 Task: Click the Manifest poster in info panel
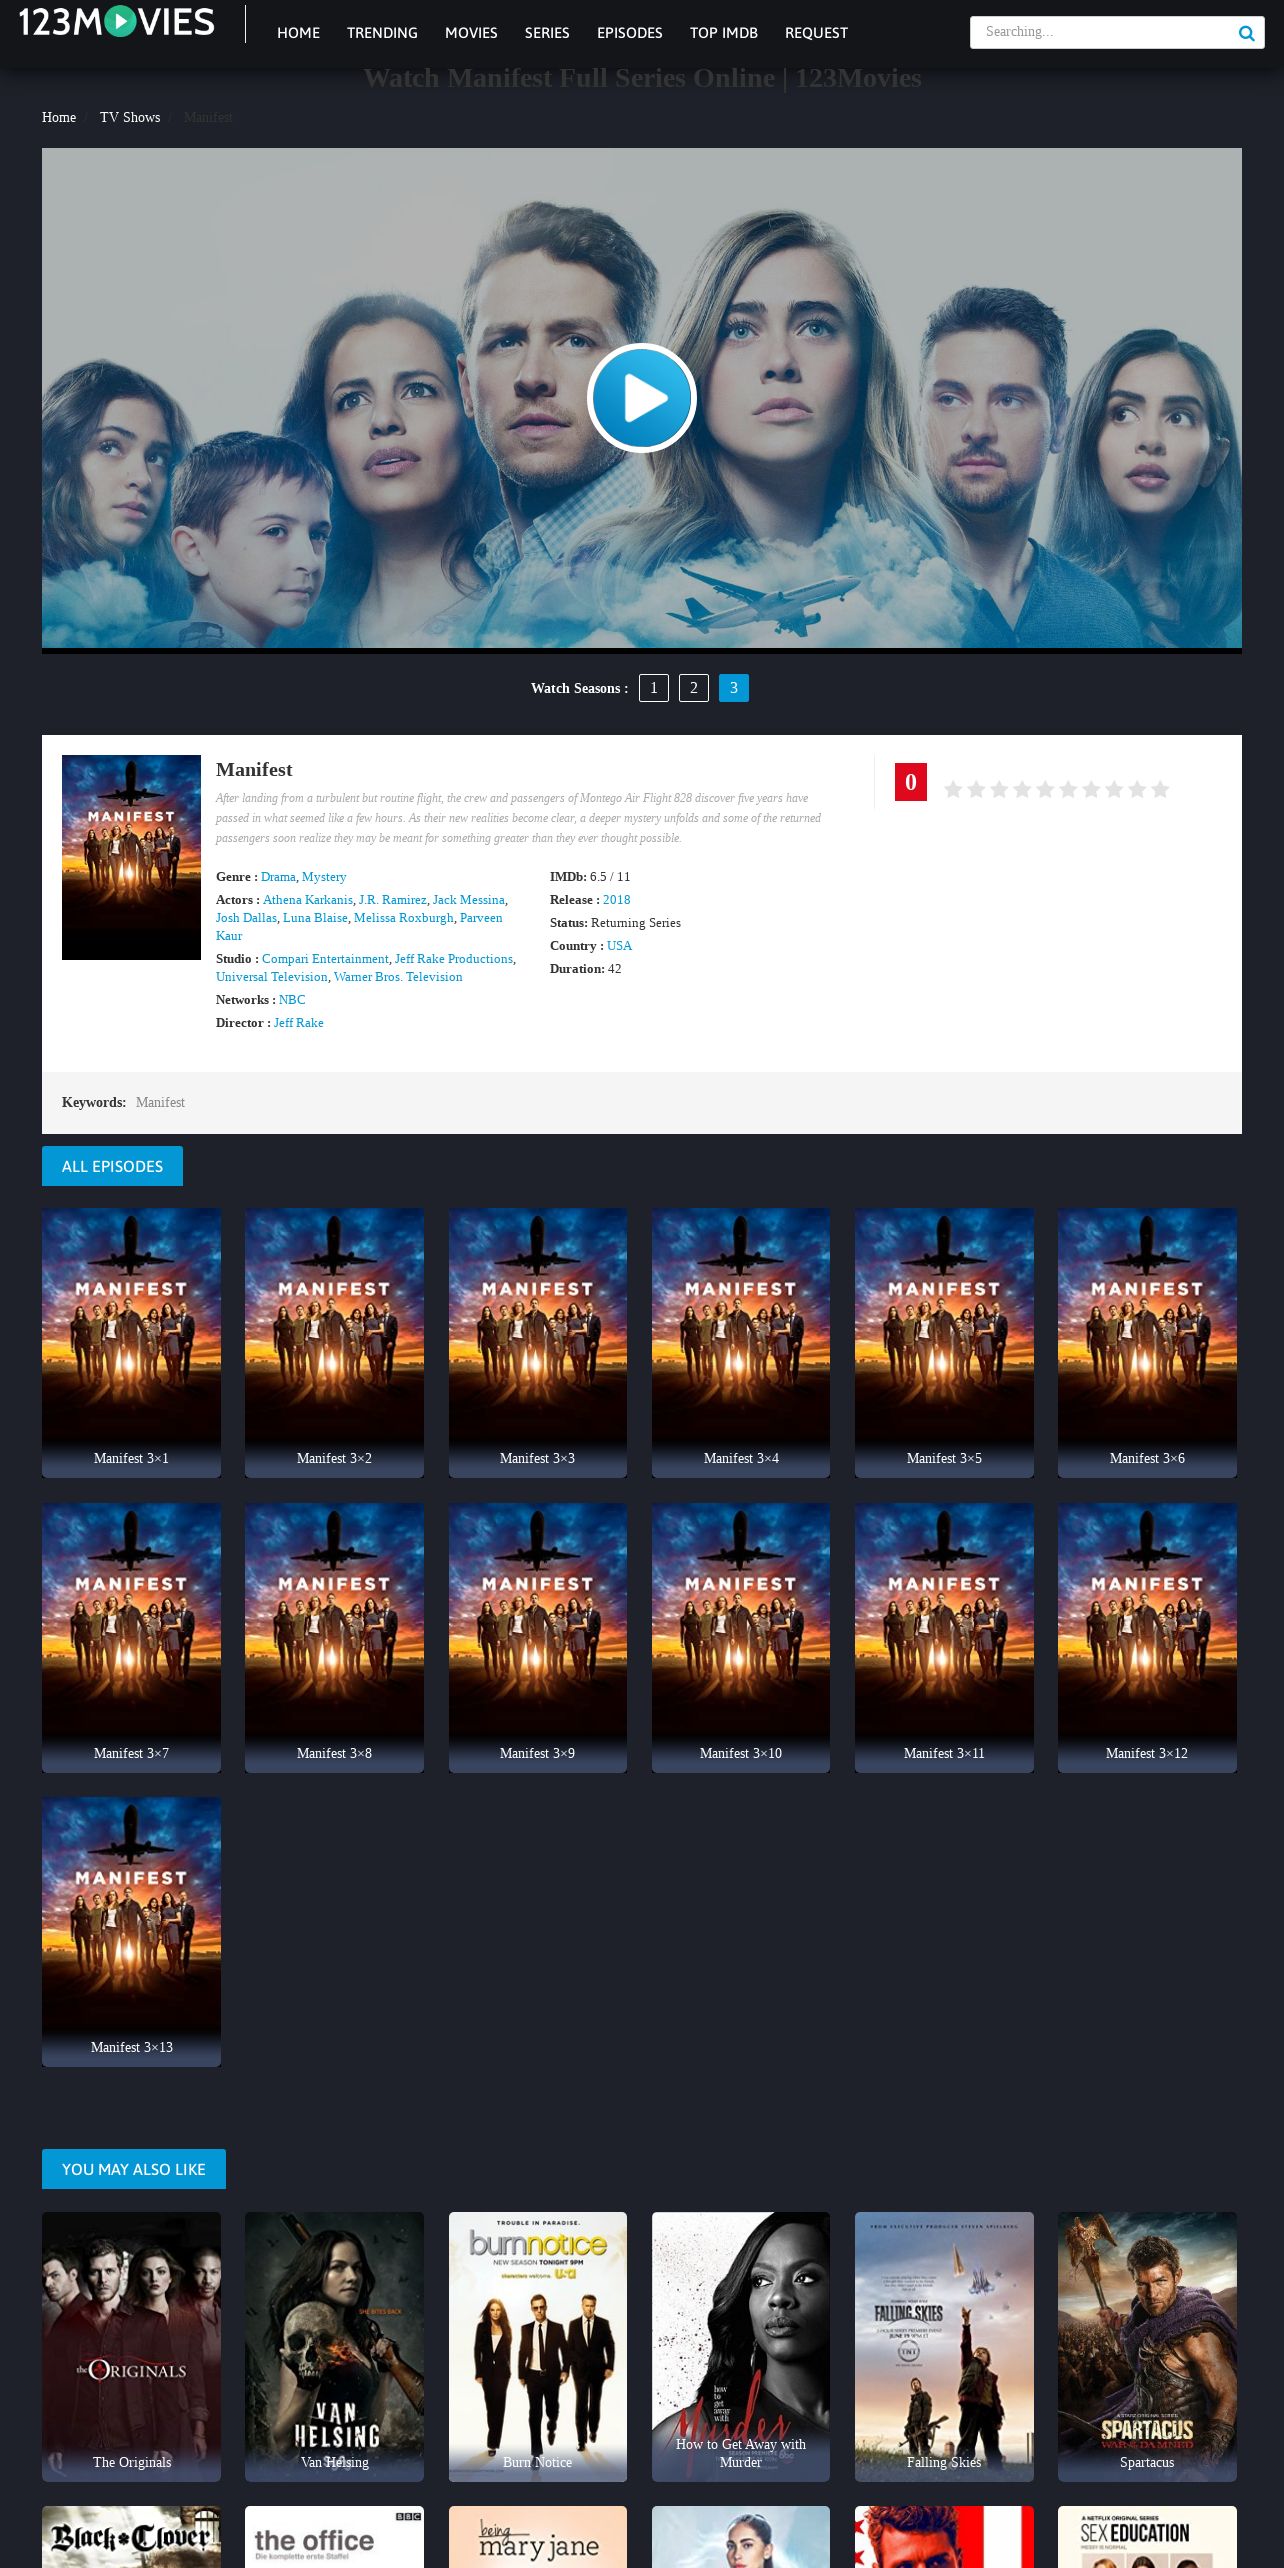tap(131, 857)
